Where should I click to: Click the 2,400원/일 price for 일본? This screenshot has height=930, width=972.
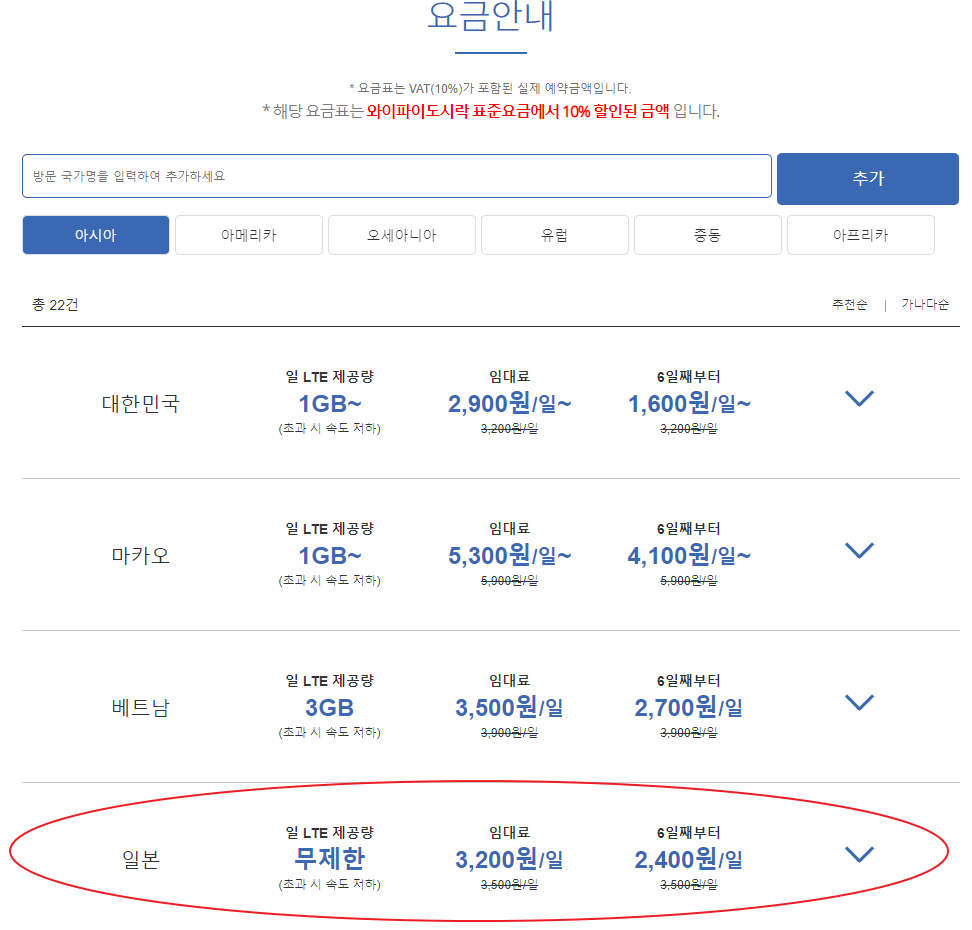[x=689, y=859]
